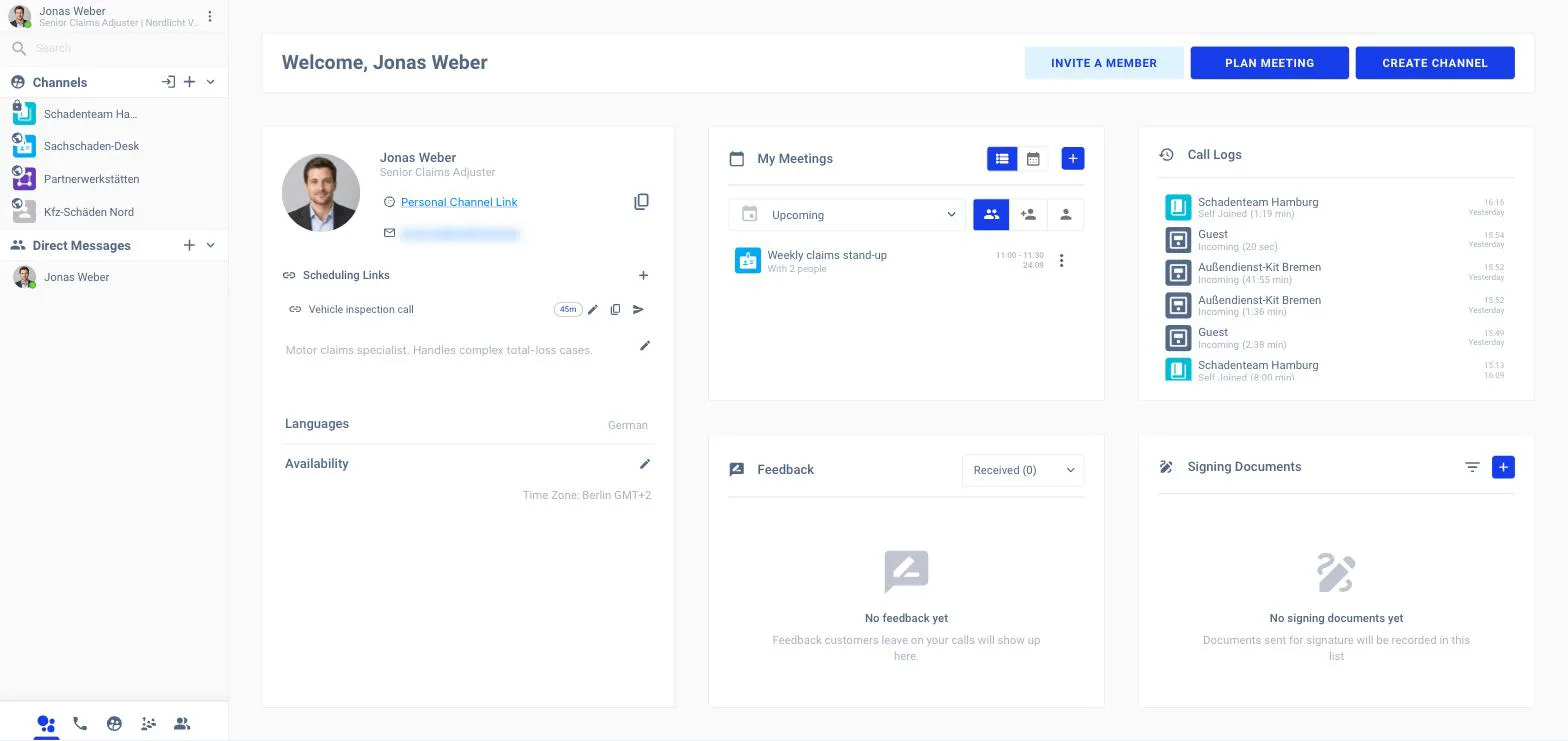Open the Personal Channel Link
The image size is (1568, 741).
(x=459, y=202)
